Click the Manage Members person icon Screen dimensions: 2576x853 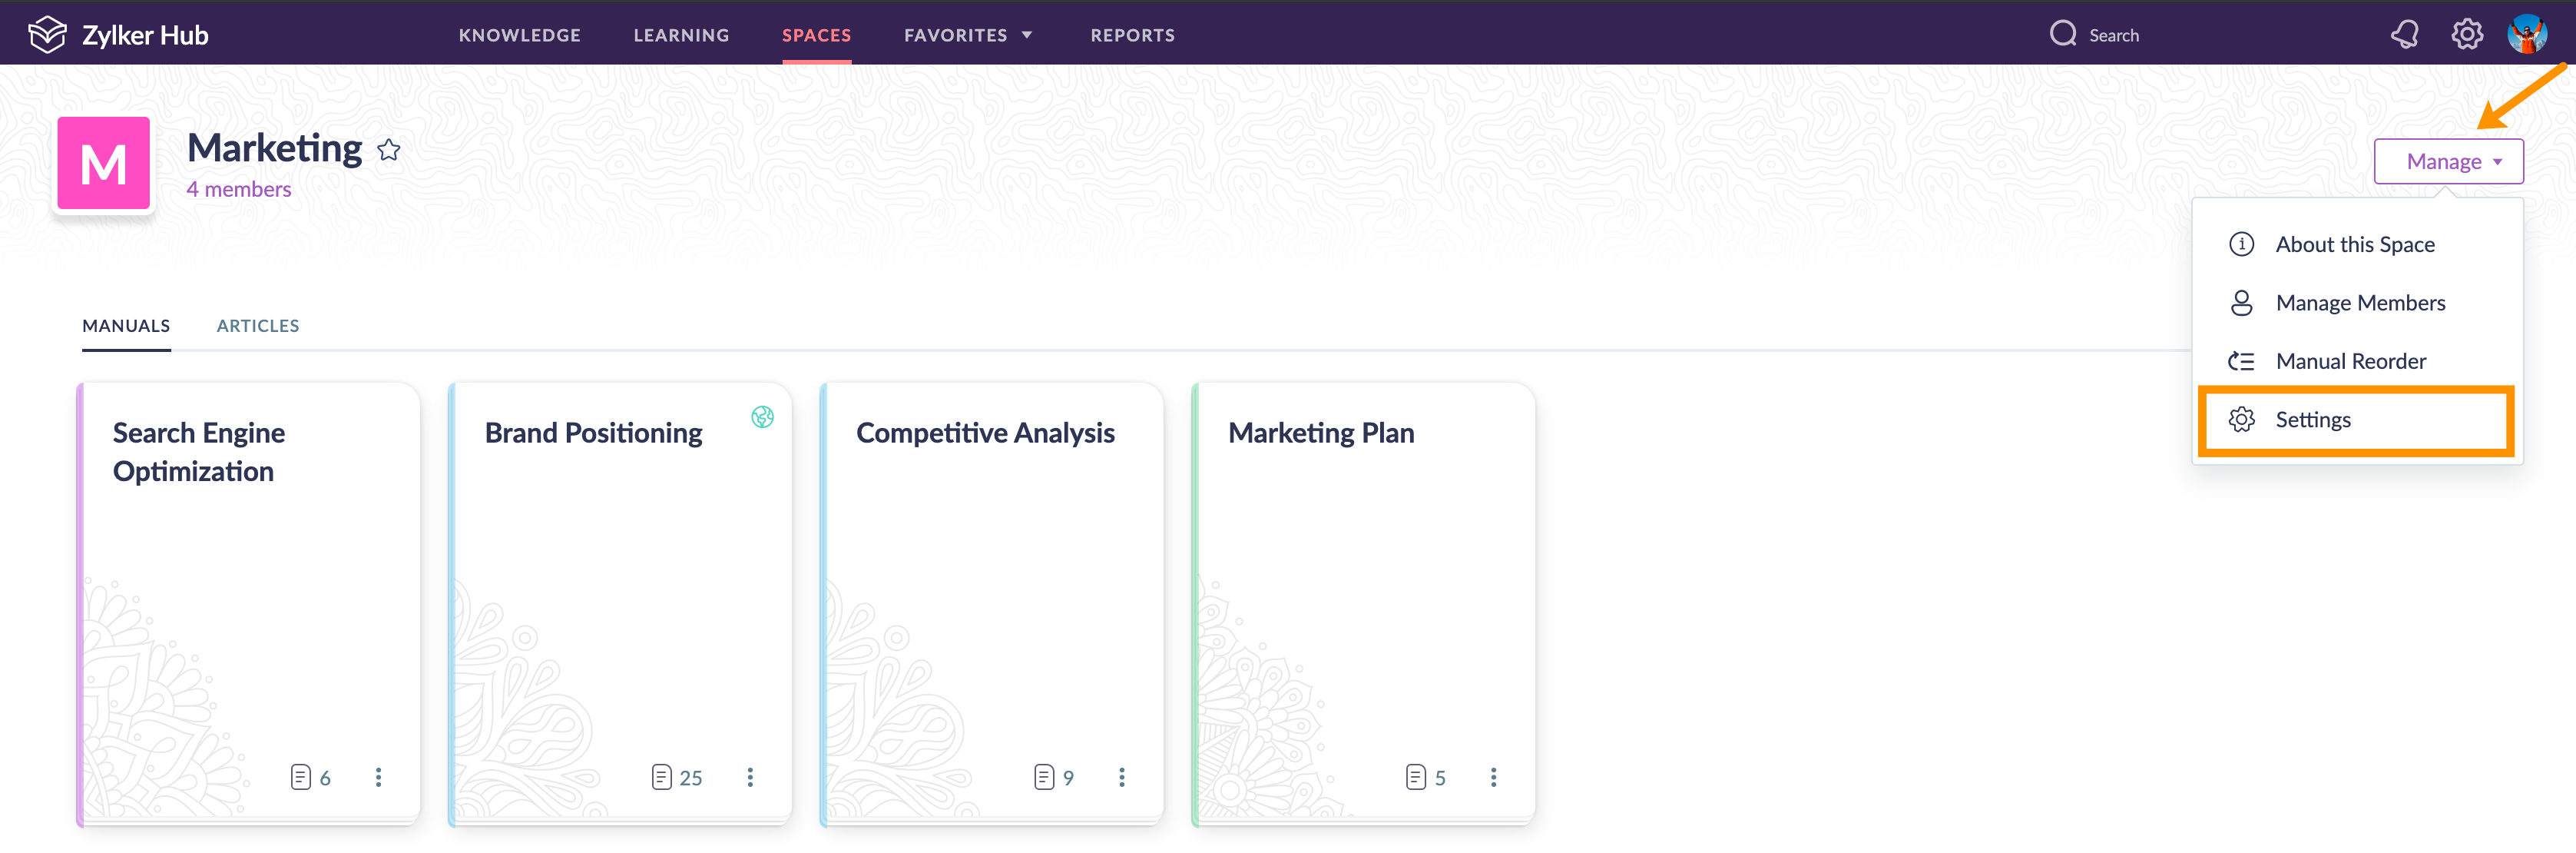tap(2241, 302)
